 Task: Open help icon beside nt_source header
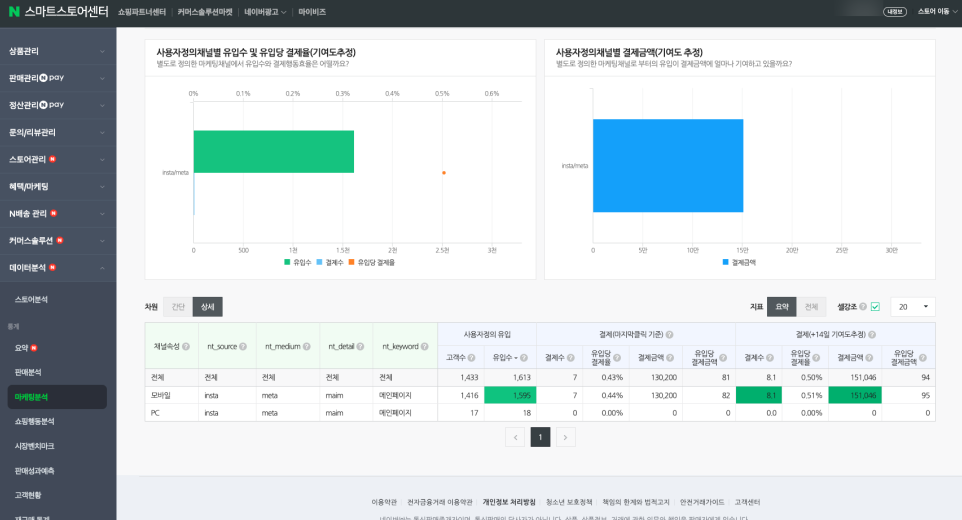click(x=243, y=346)
